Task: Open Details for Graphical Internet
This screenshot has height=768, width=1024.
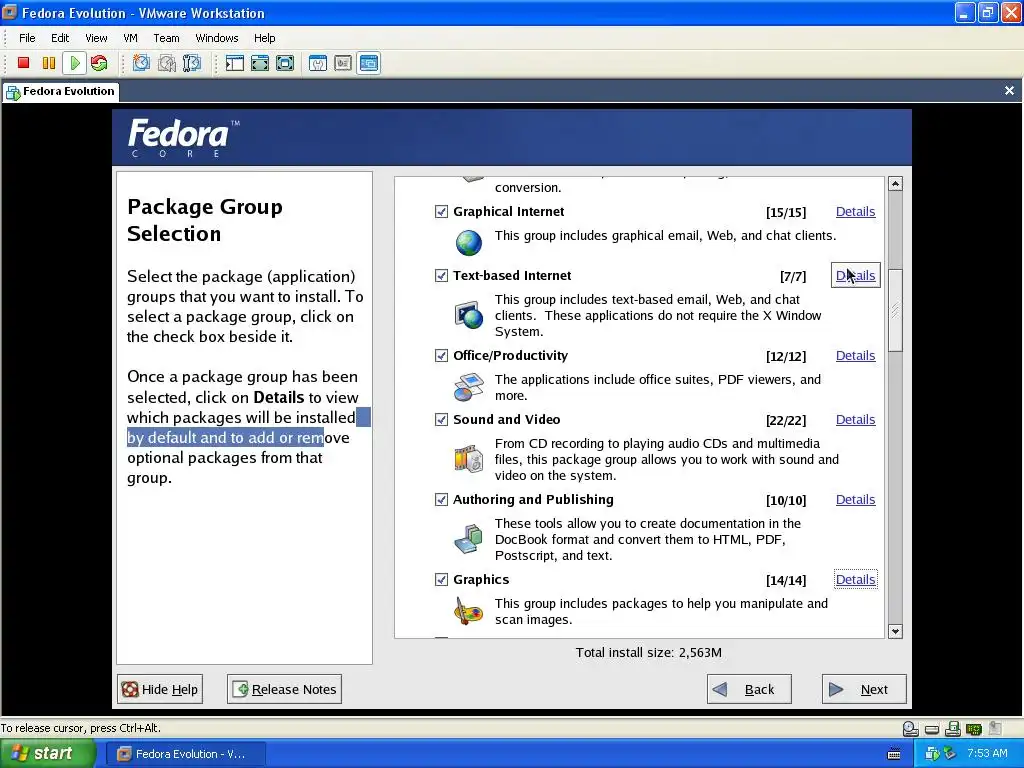Action: coord(856,212)
